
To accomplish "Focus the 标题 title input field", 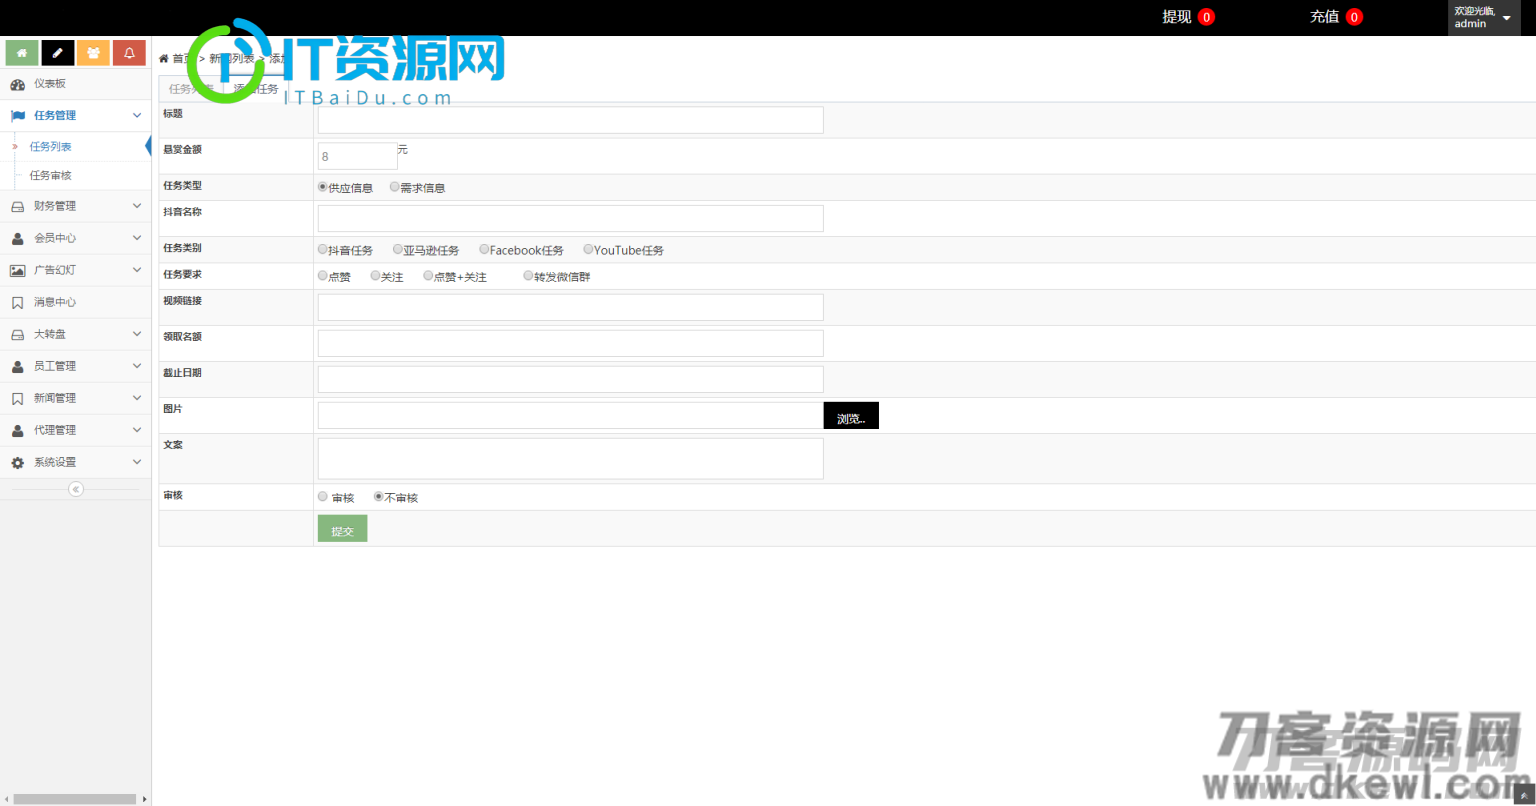I will coord(570,120).
